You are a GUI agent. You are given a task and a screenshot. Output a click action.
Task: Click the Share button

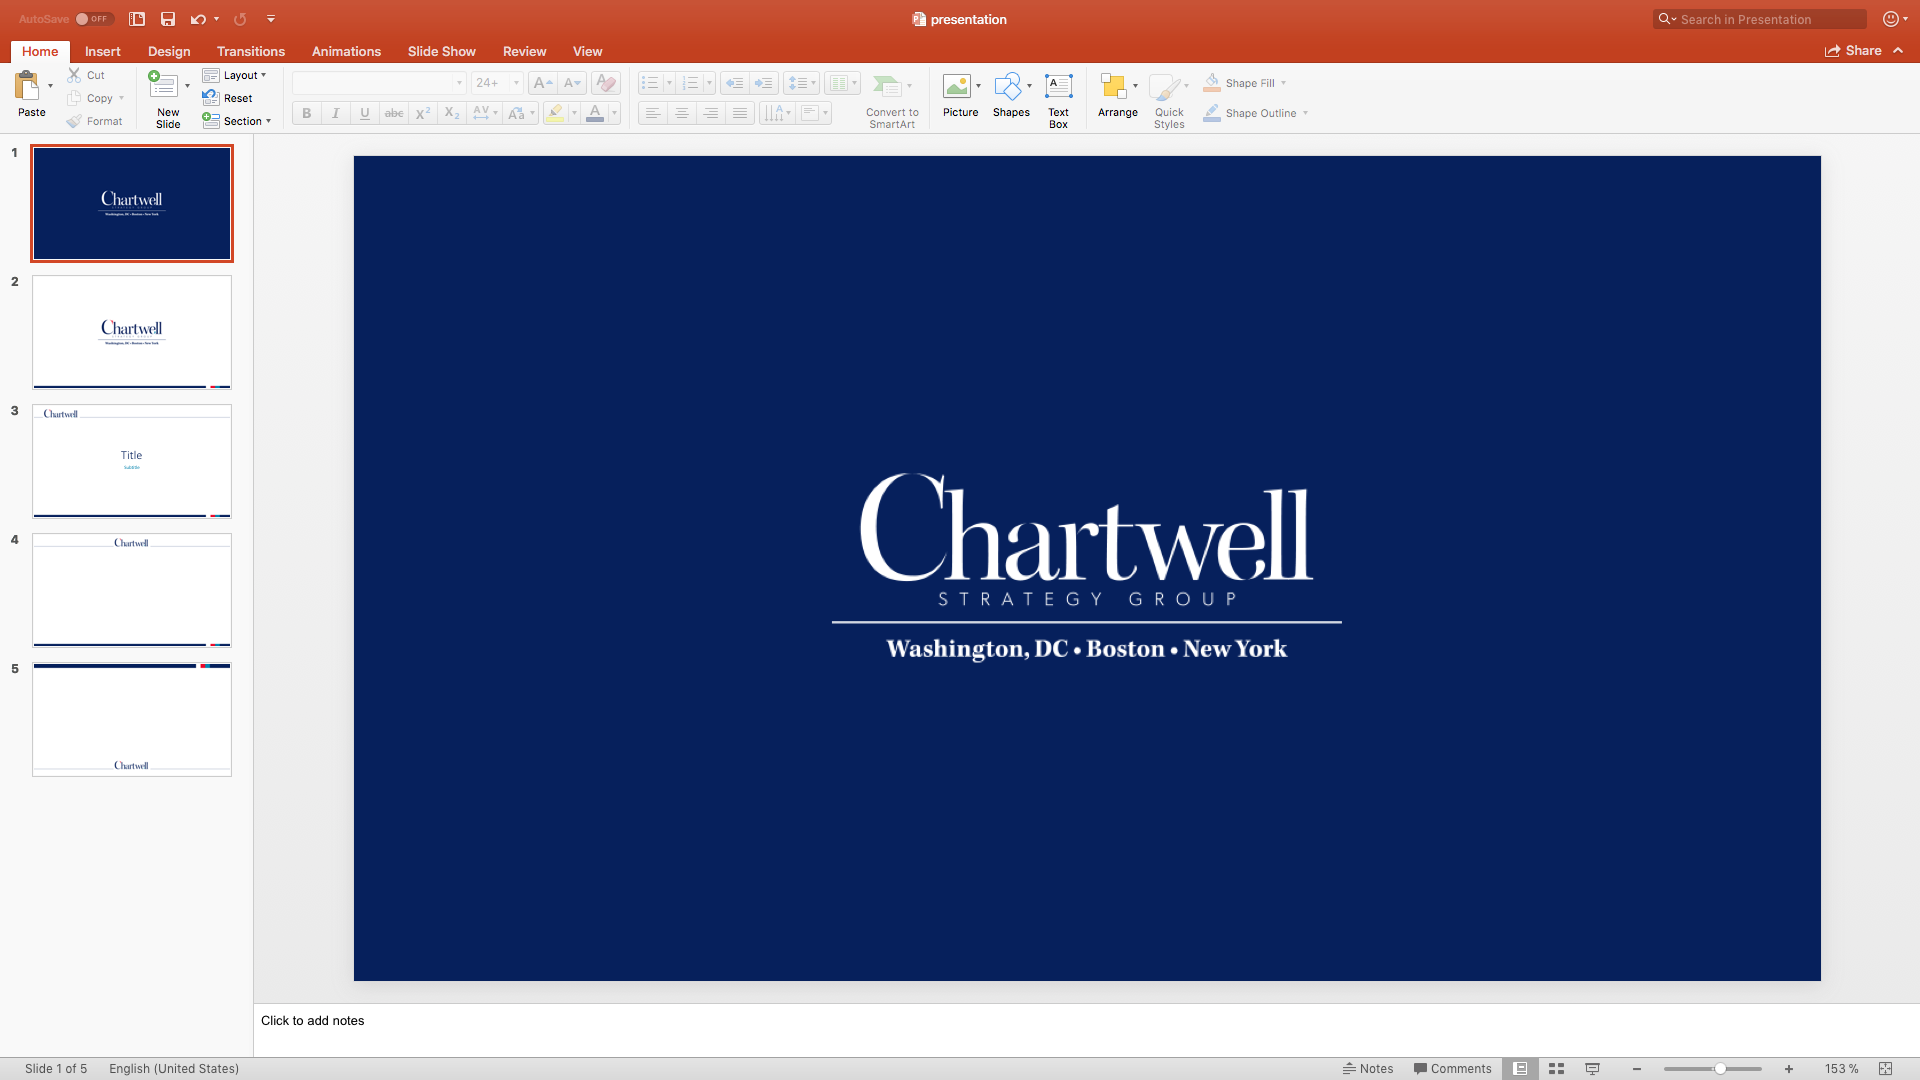[1853, 51]
